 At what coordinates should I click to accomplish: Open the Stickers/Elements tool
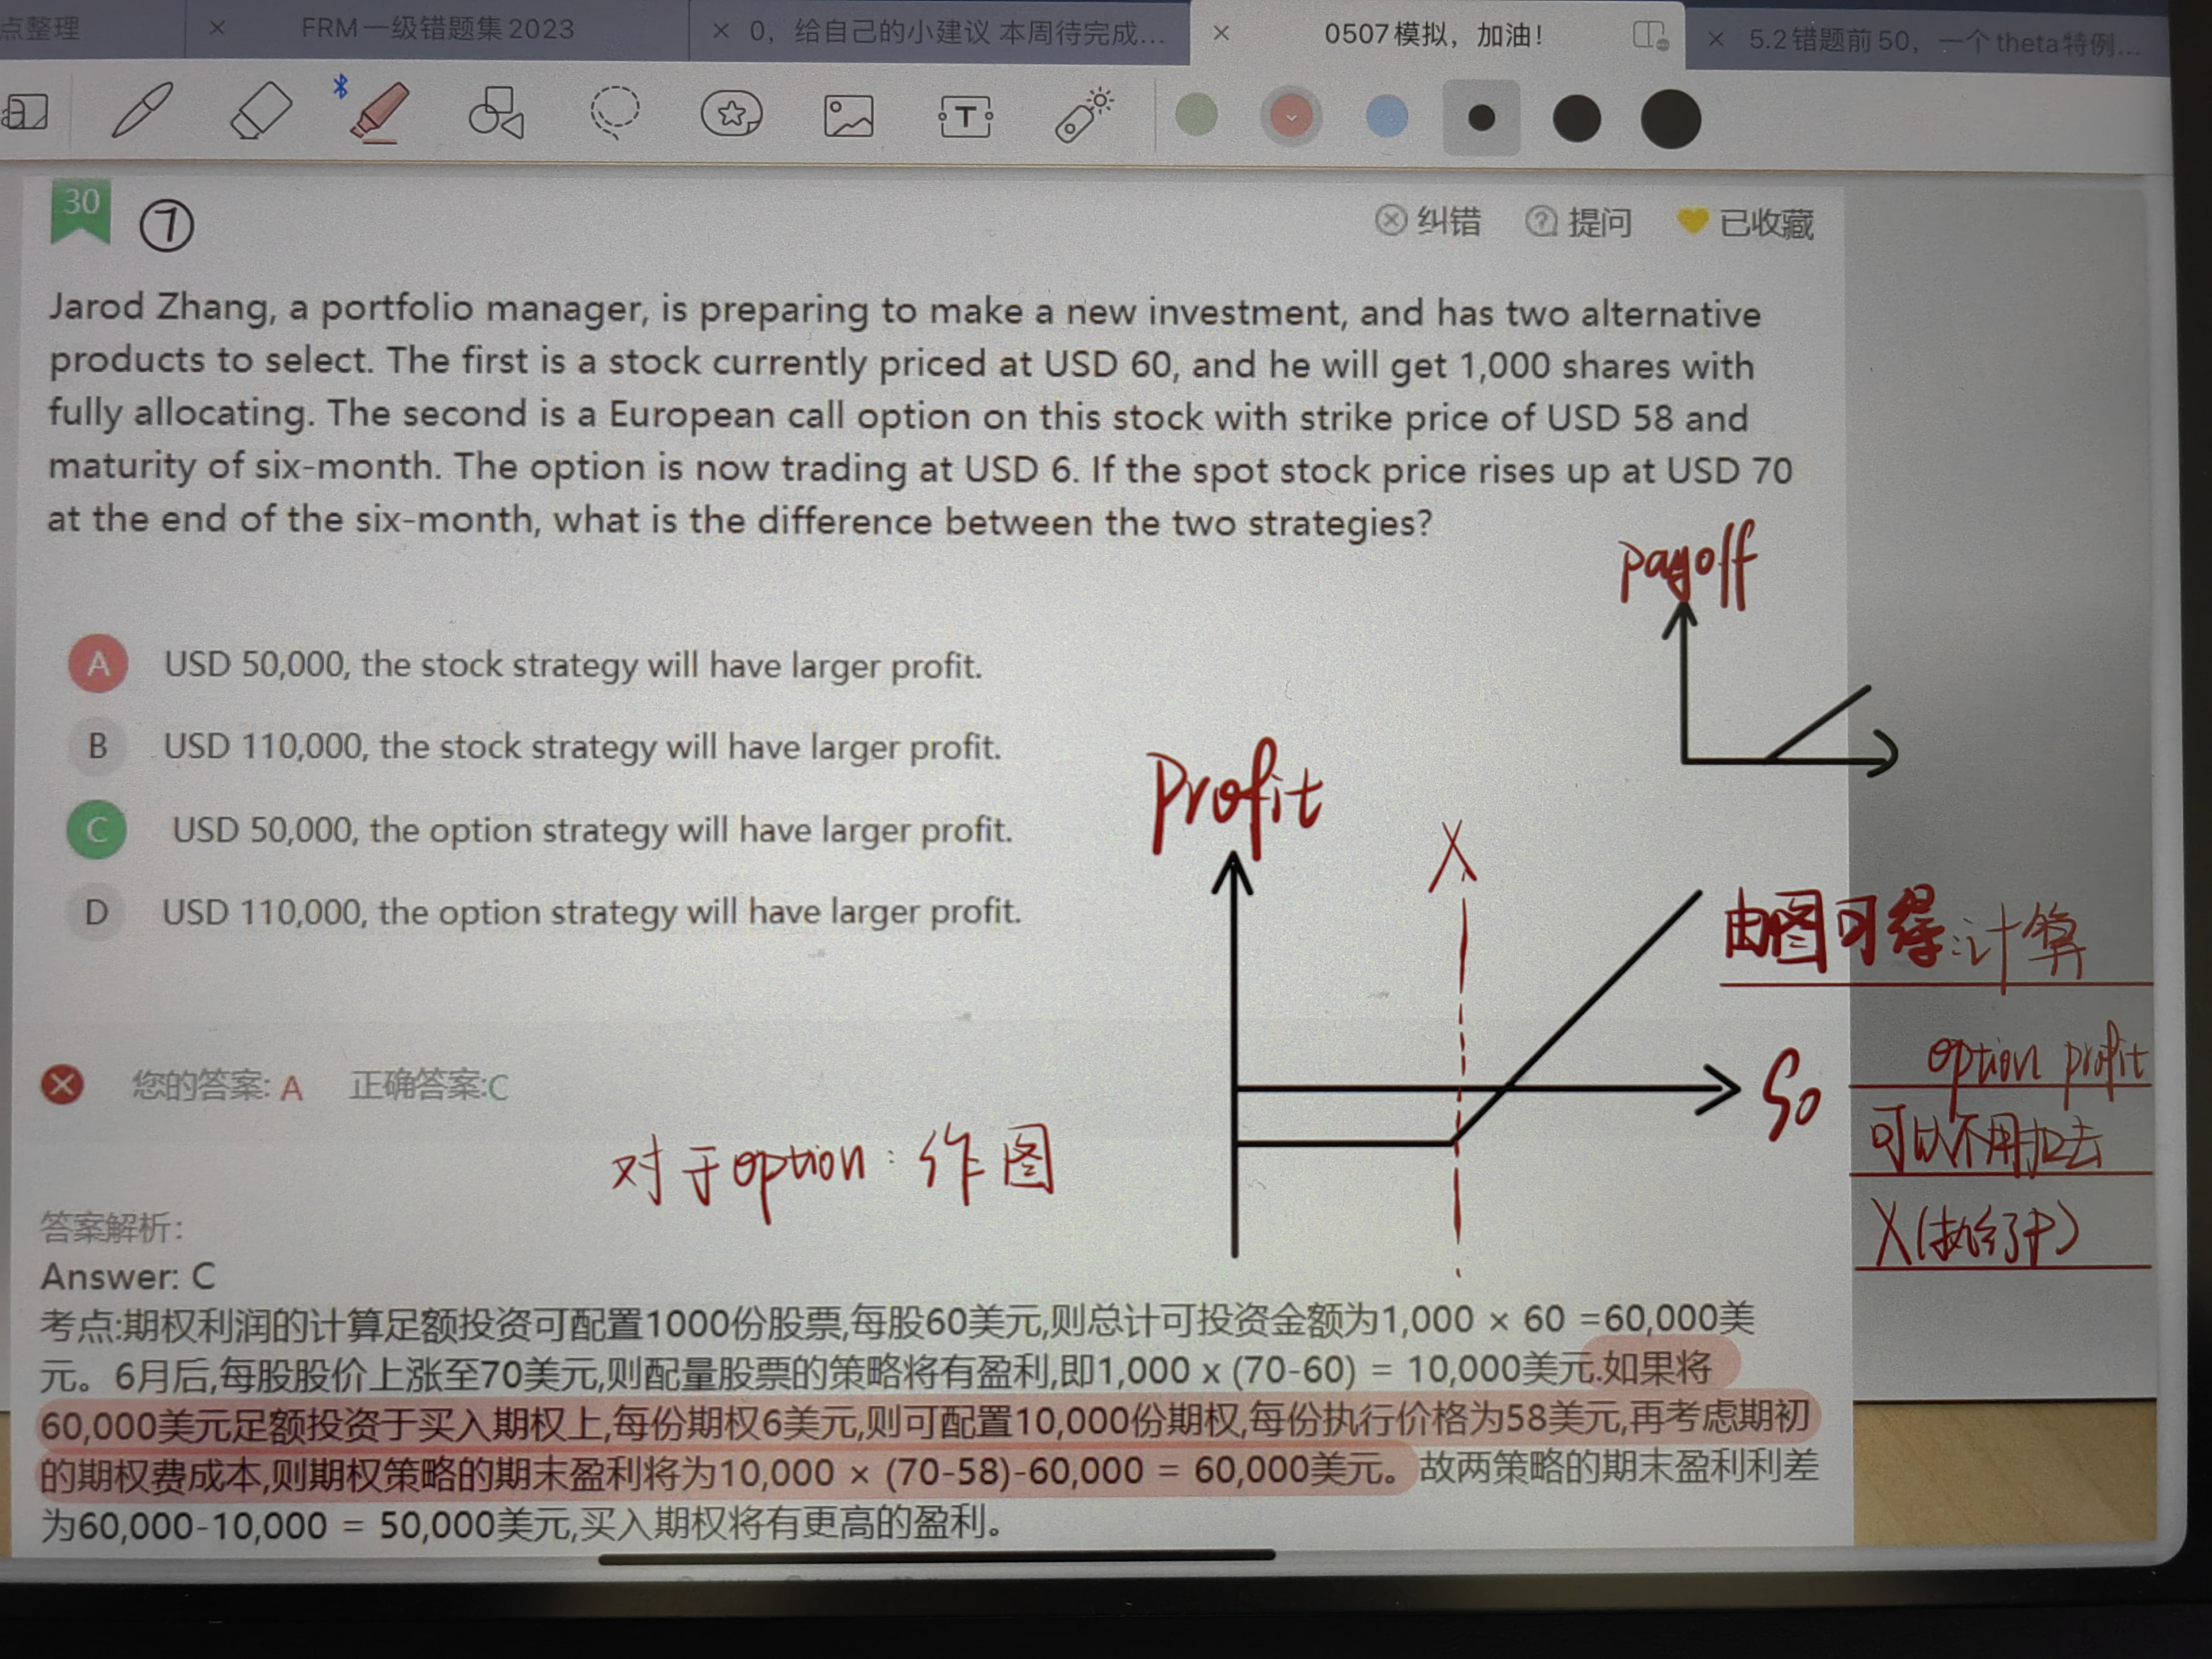[731, 114]
